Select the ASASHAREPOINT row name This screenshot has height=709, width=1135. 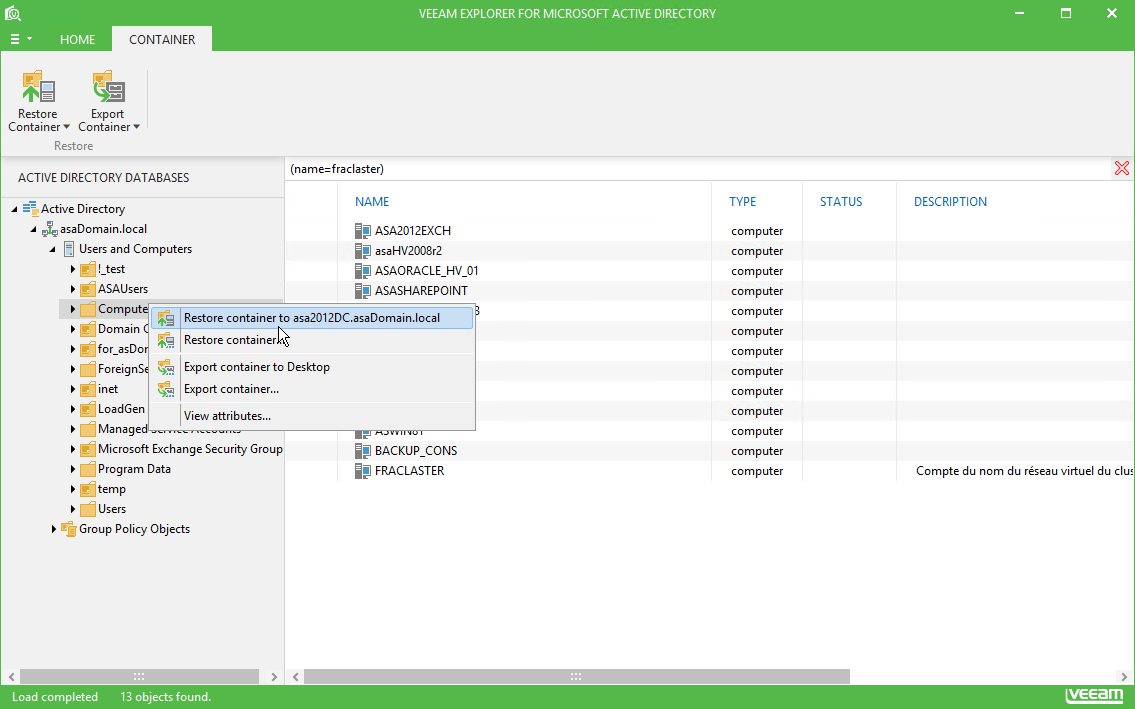(421, 290)
